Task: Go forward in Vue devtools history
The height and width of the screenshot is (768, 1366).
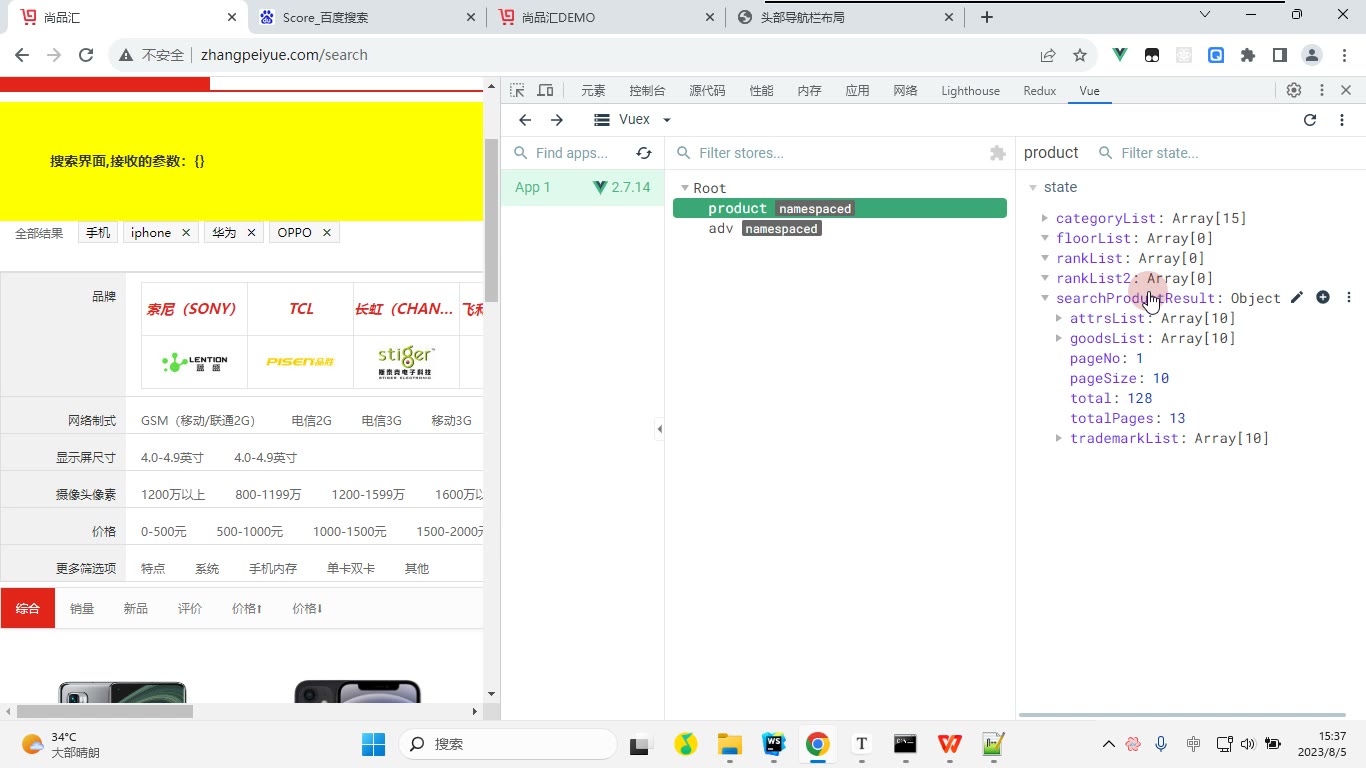Action: [557, 120]
